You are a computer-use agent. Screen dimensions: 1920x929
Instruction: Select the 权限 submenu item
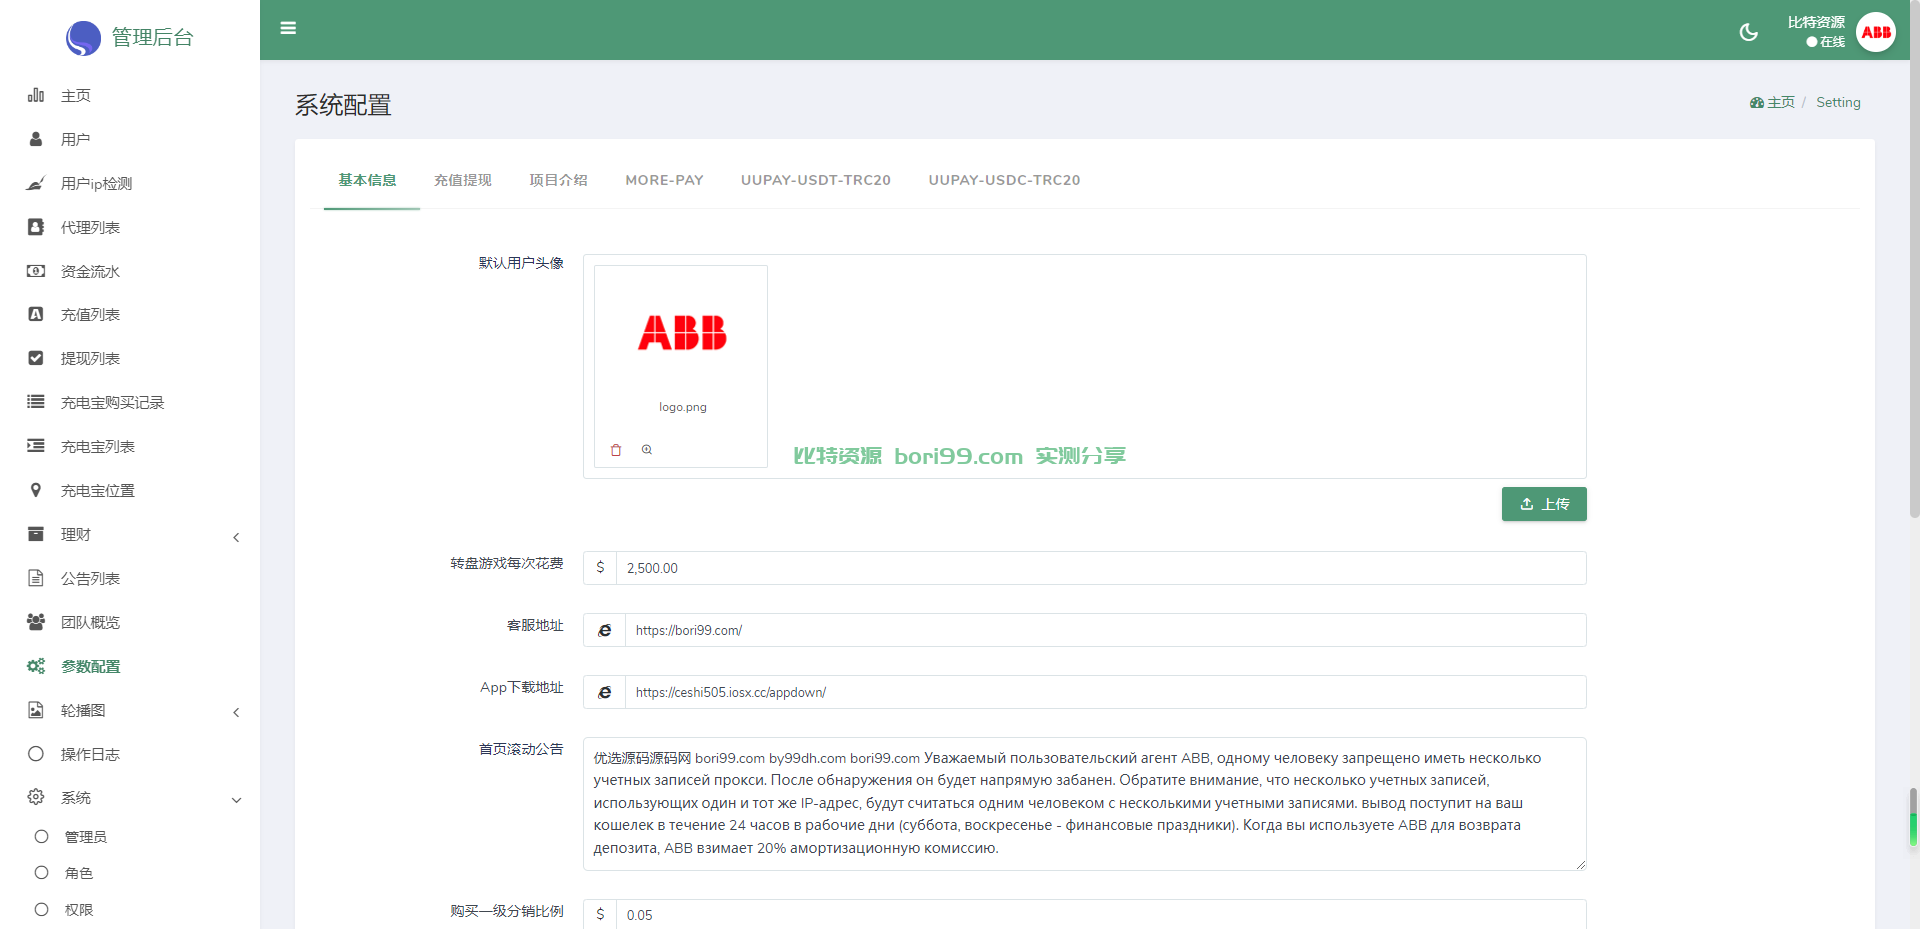tap(79, 910)
